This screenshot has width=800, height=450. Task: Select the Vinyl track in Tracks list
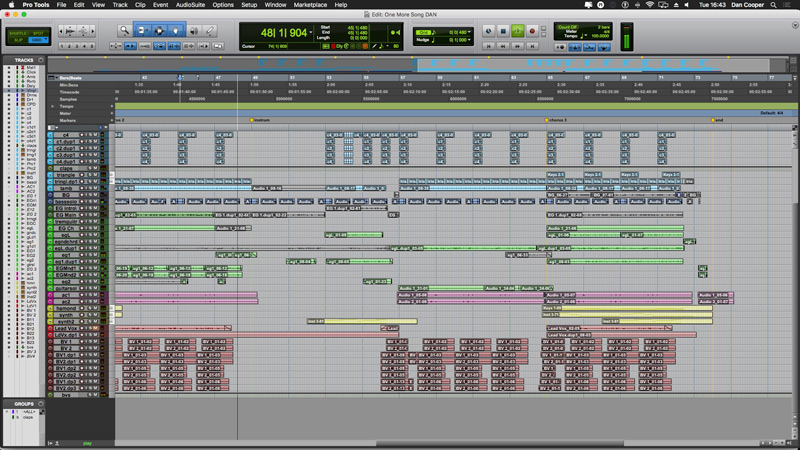click(x=31, y=90)
